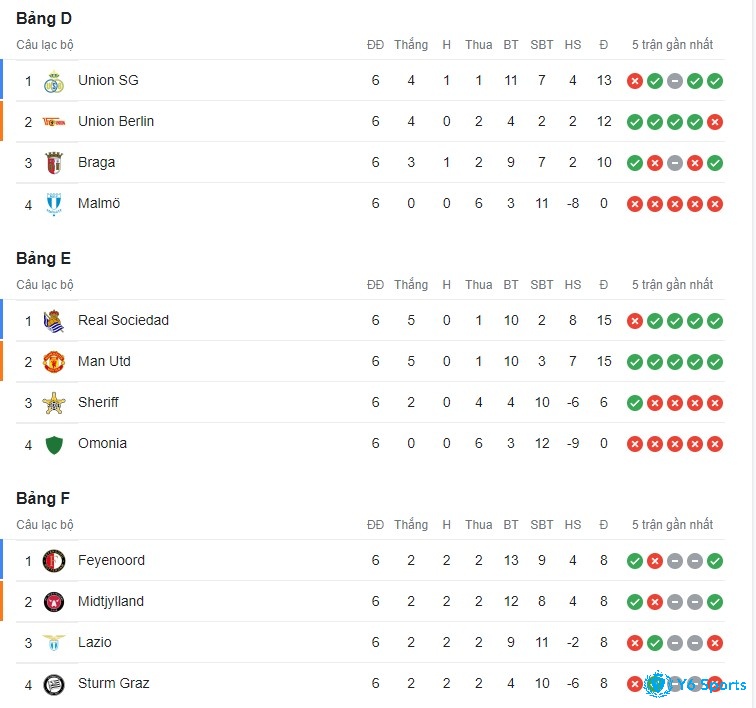
Task: Click Union Berlin's last red loss indicator
Action: click(x=715, y=122)
